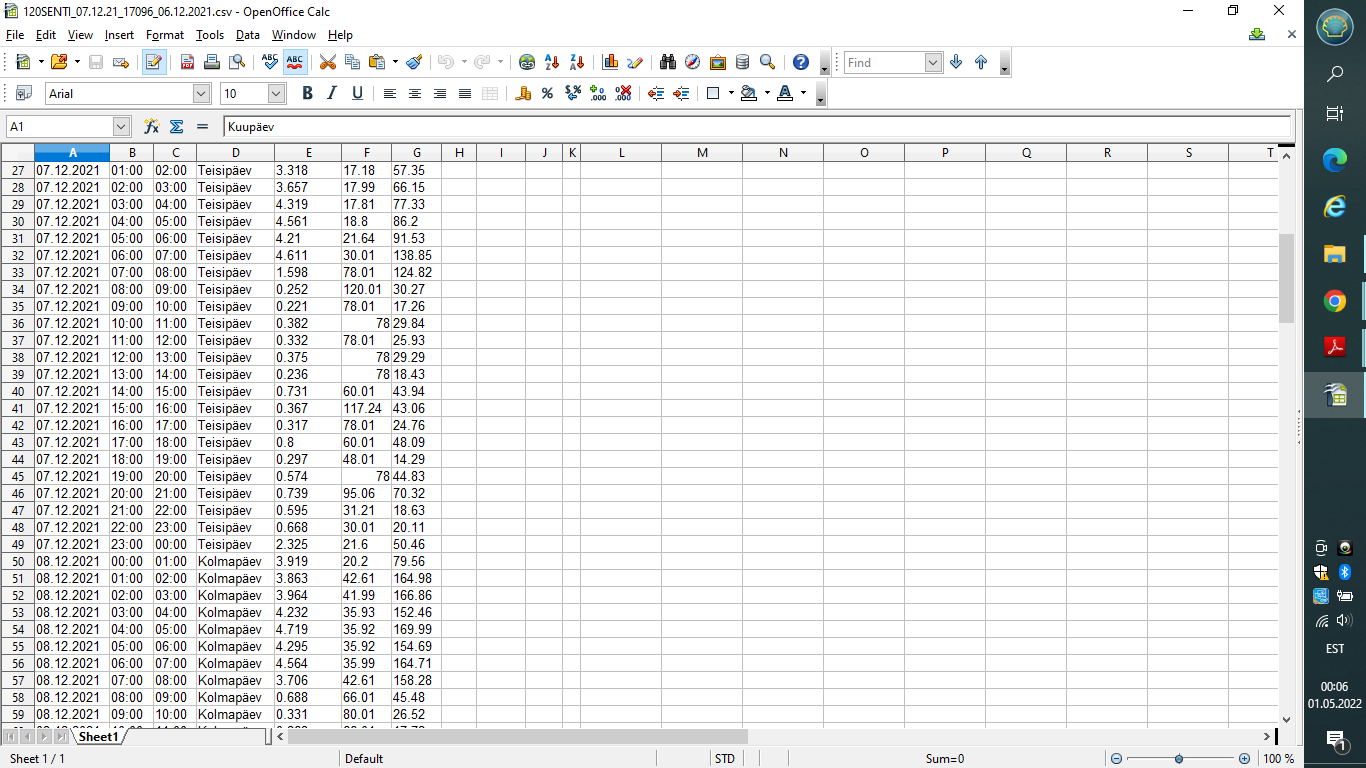Open the Font Name dropdown
The image size is (1366, 768).
(x=201, y=93)
